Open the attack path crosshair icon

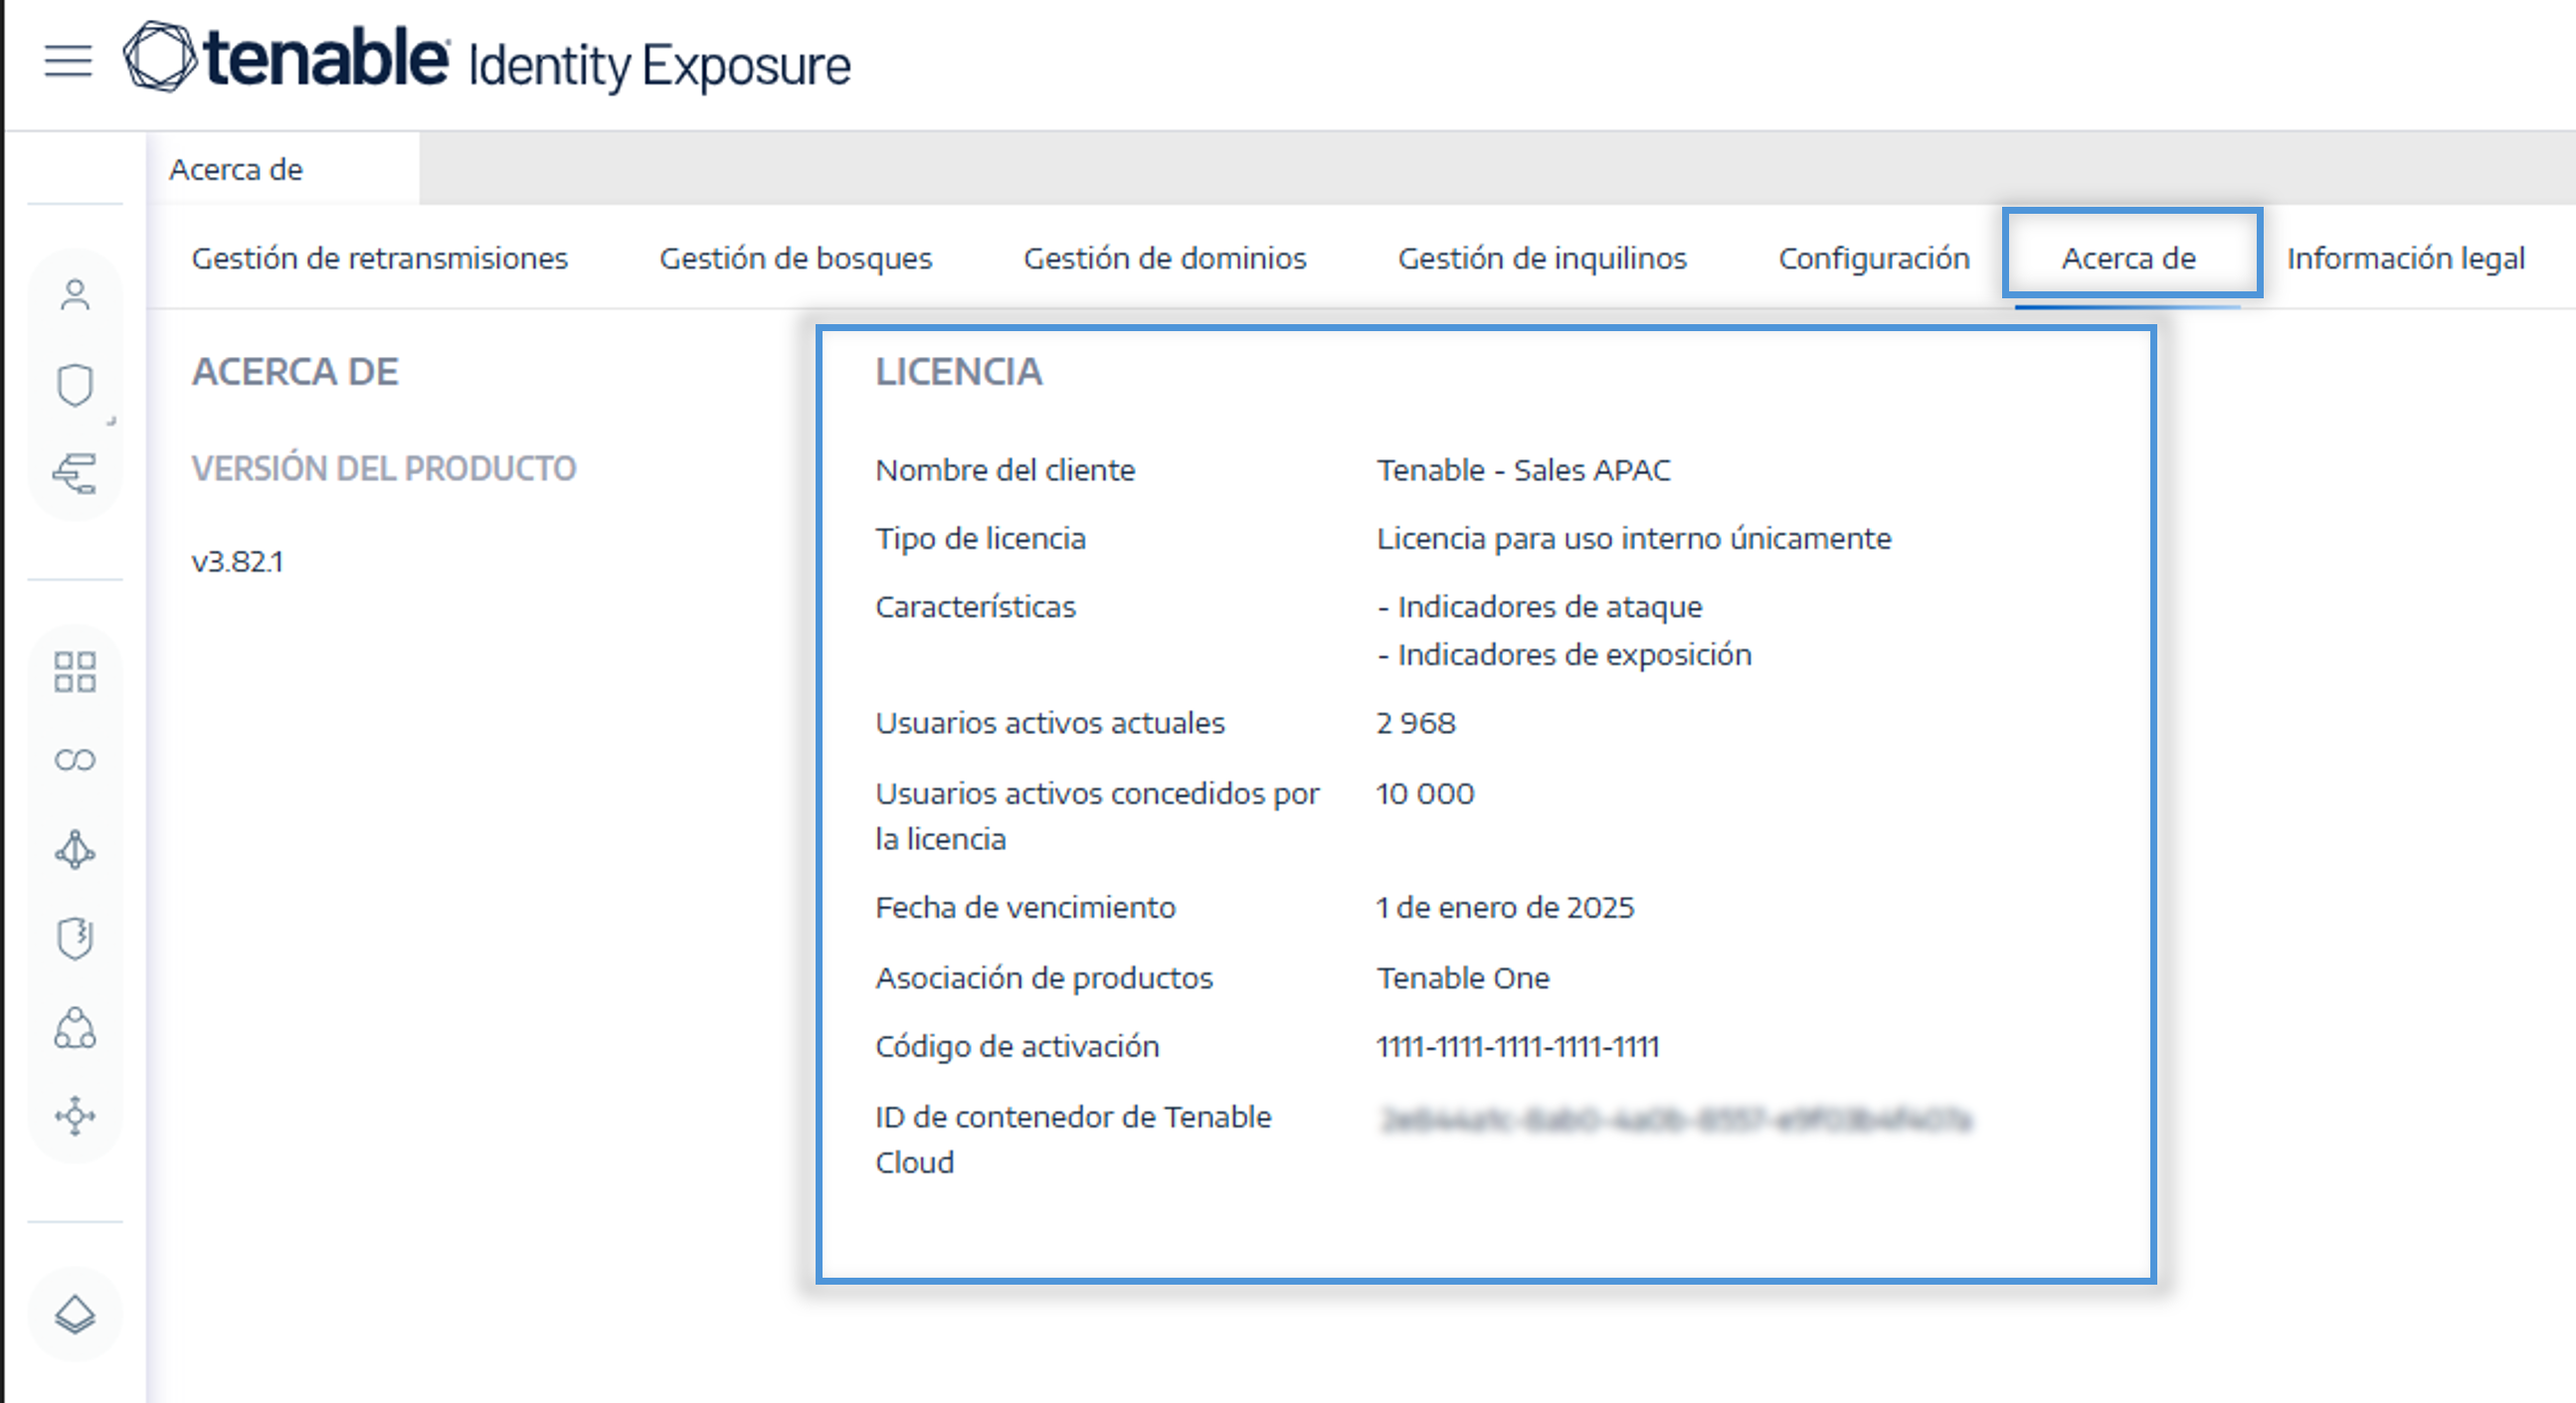75,1115
